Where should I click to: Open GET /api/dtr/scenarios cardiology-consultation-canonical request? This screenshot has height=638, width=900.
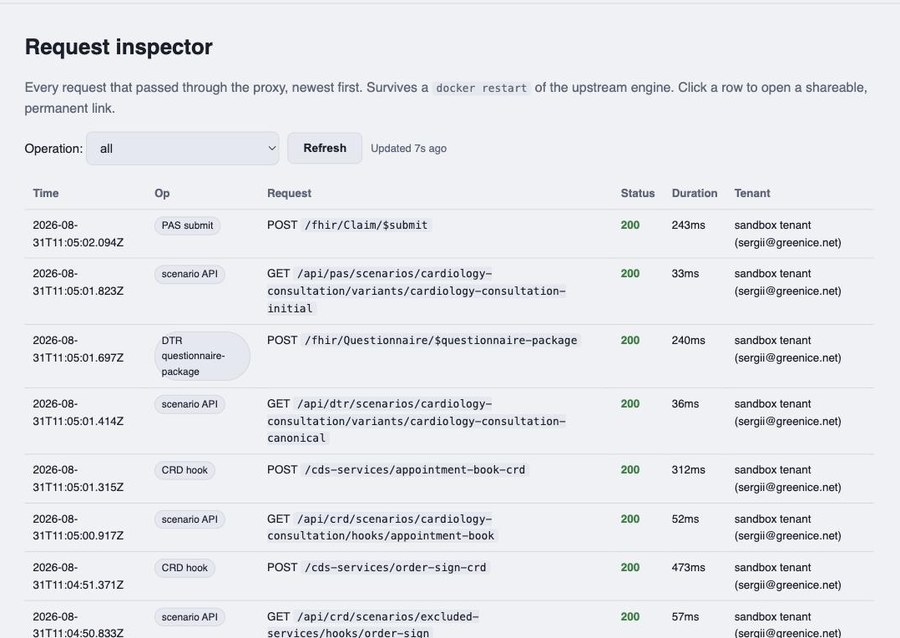(416, 421)
